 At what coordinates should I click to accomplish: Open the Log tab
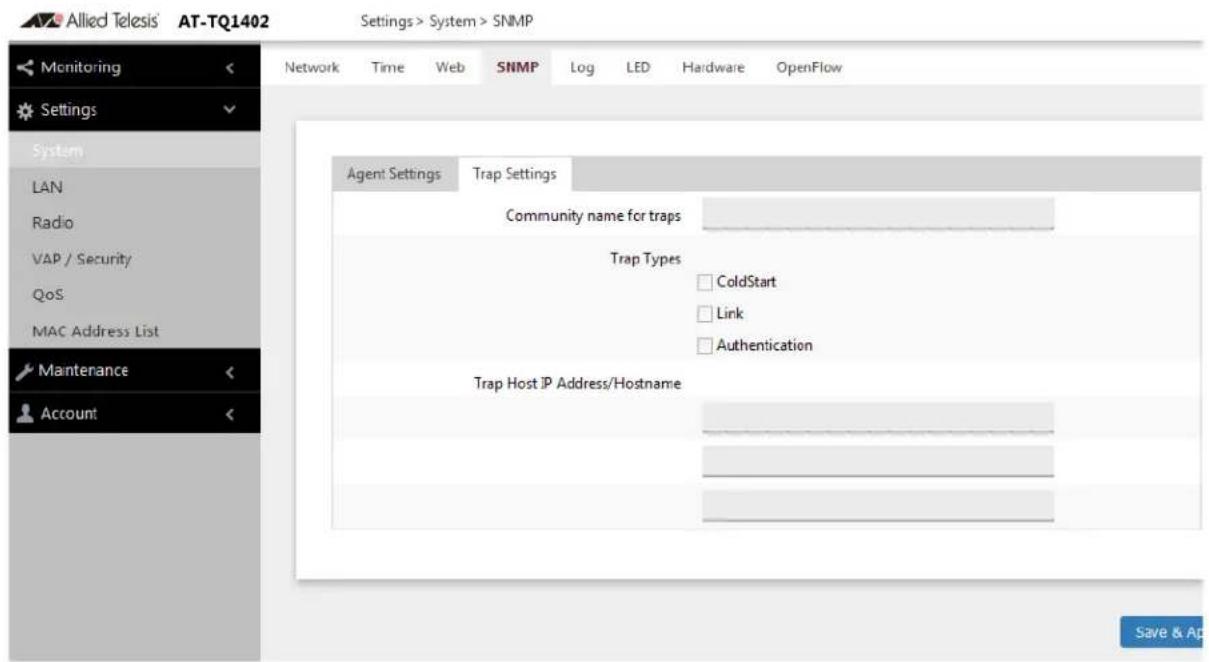(583, 68)
